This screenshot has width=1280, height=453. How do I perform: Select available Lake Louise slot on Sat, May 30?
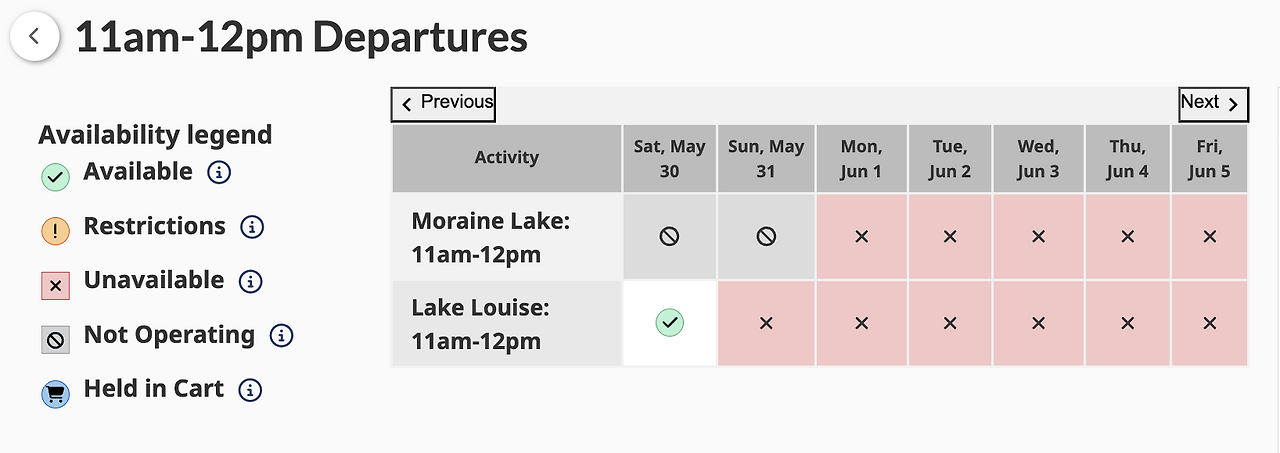click(x=669, y=323)
